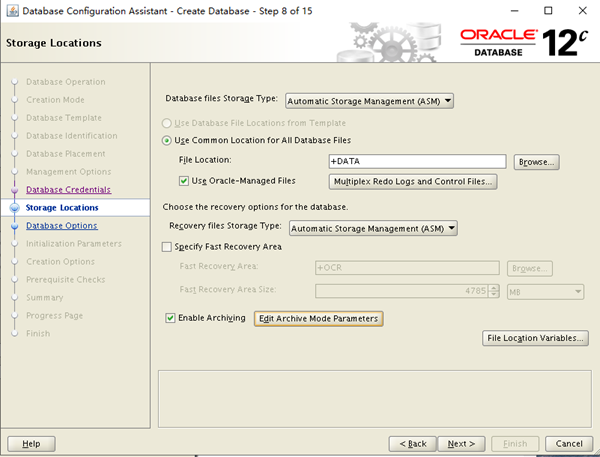The width and height of the screenshot is (600, 457).
Task: Maximize the Database Configuration Assistant window
Action: [x=548, y=11]
